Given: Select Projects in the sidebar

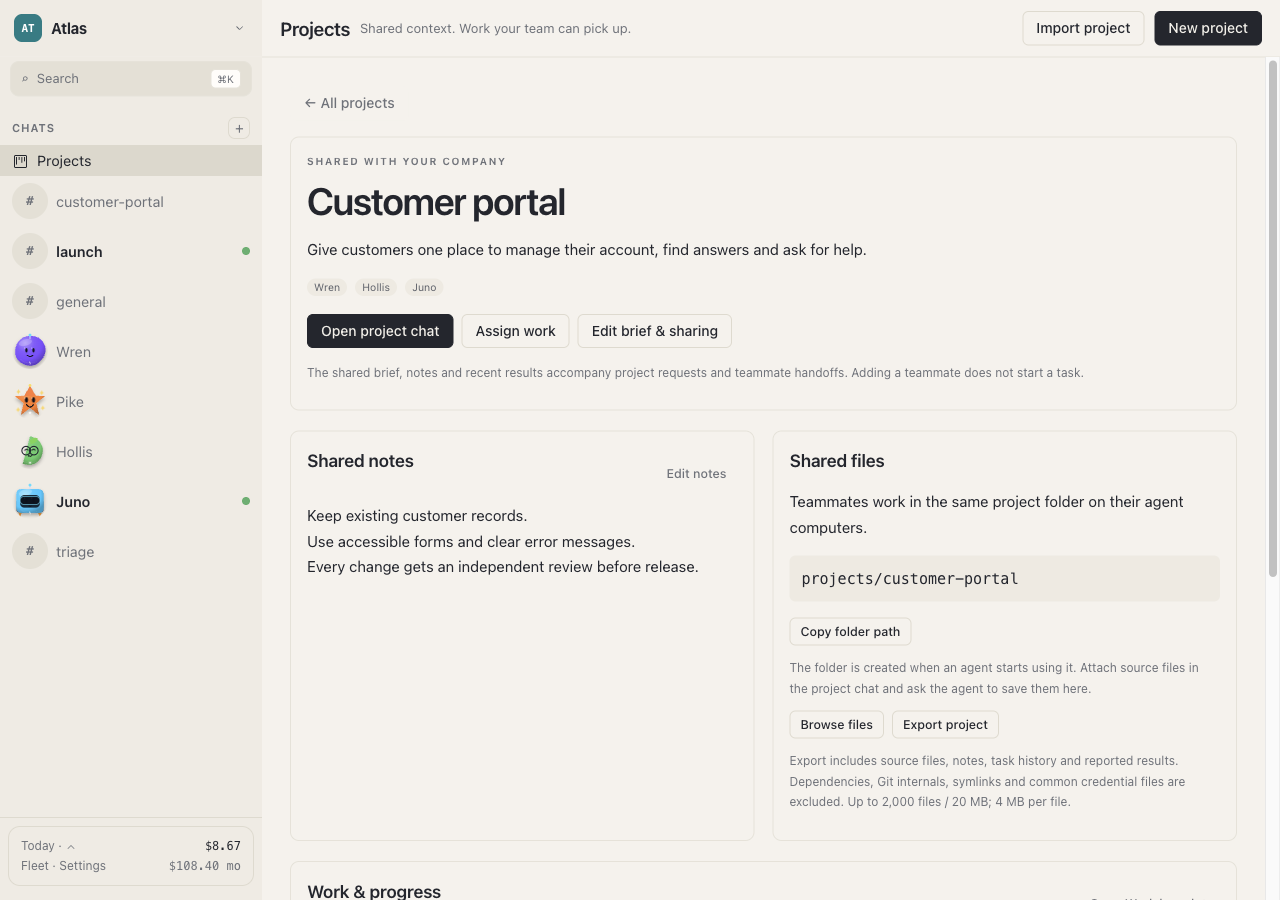Looking at the screenshot, I should pyautogui.click(x=131, y=161).
